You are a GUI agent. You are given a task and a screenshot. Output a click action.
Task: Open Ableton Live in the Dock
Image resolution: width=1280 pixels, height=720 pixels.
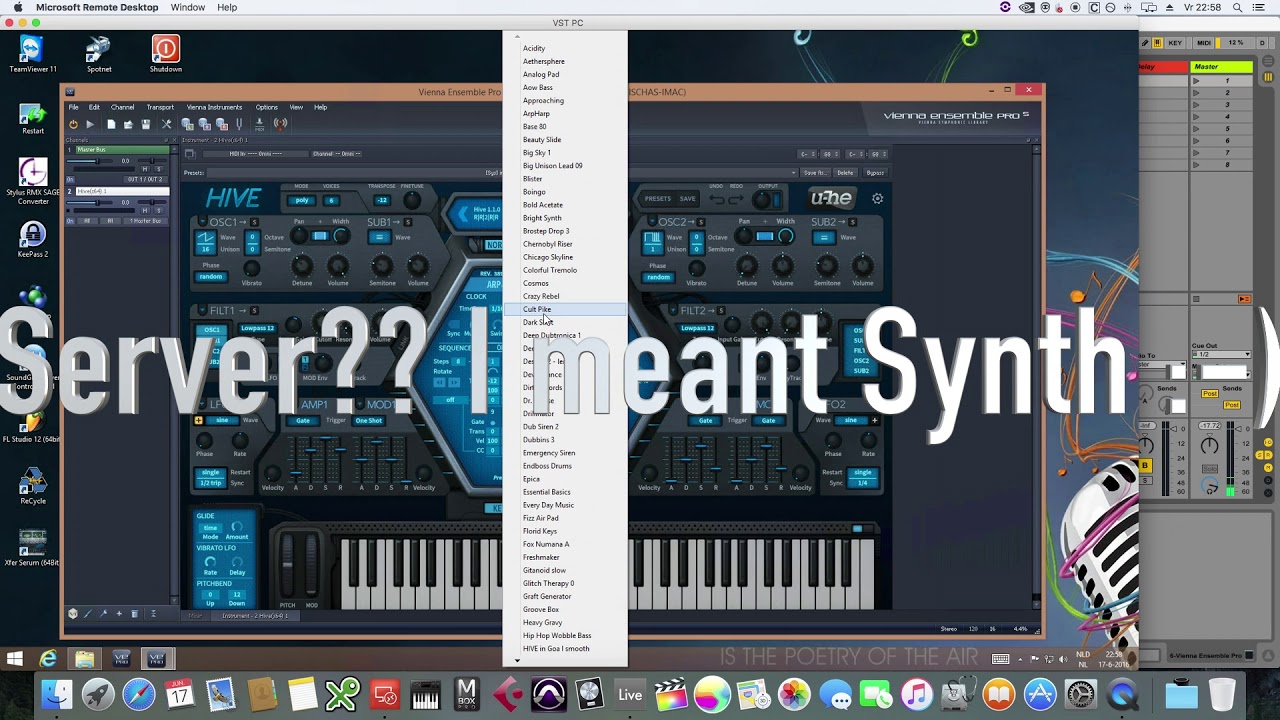(x=630, y=694)
